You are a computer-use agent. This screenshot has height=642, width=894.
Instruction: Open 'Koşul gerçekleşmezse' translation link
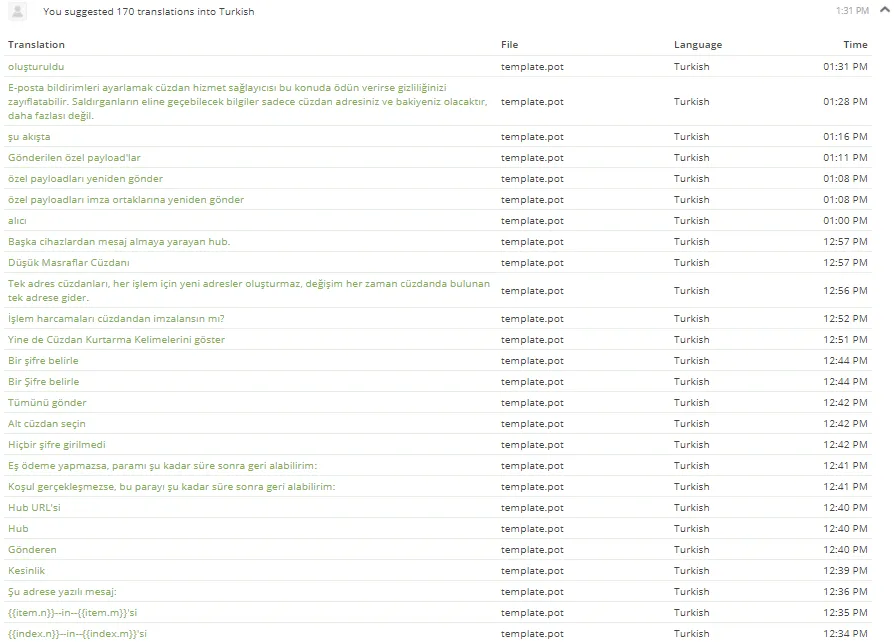[x=172, y=487]
